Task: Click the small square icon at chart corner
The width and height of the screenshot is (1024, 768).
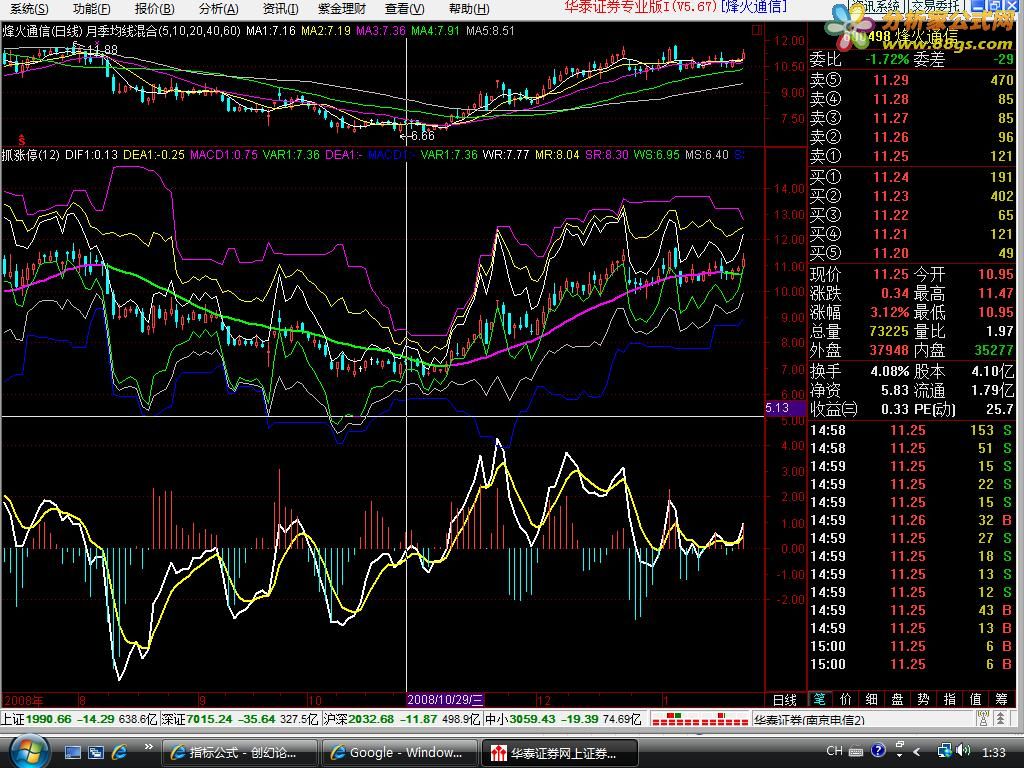Action: (x=757, y=30)
